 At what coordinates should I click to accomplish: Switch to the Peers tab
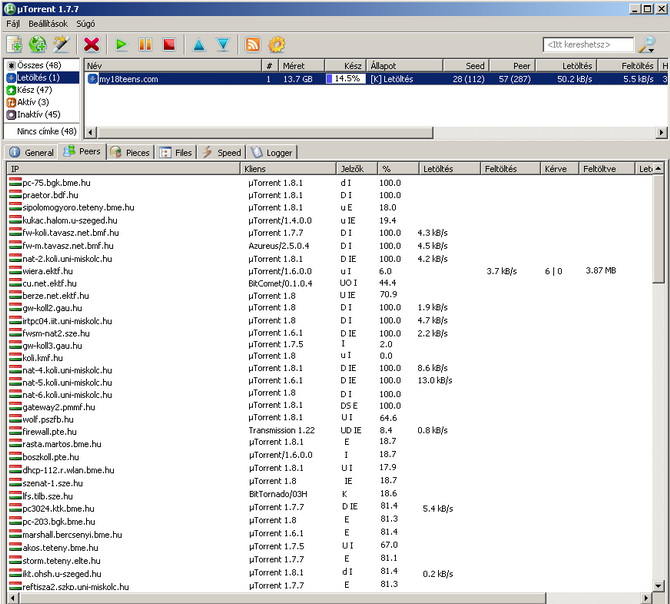point(82,151)
